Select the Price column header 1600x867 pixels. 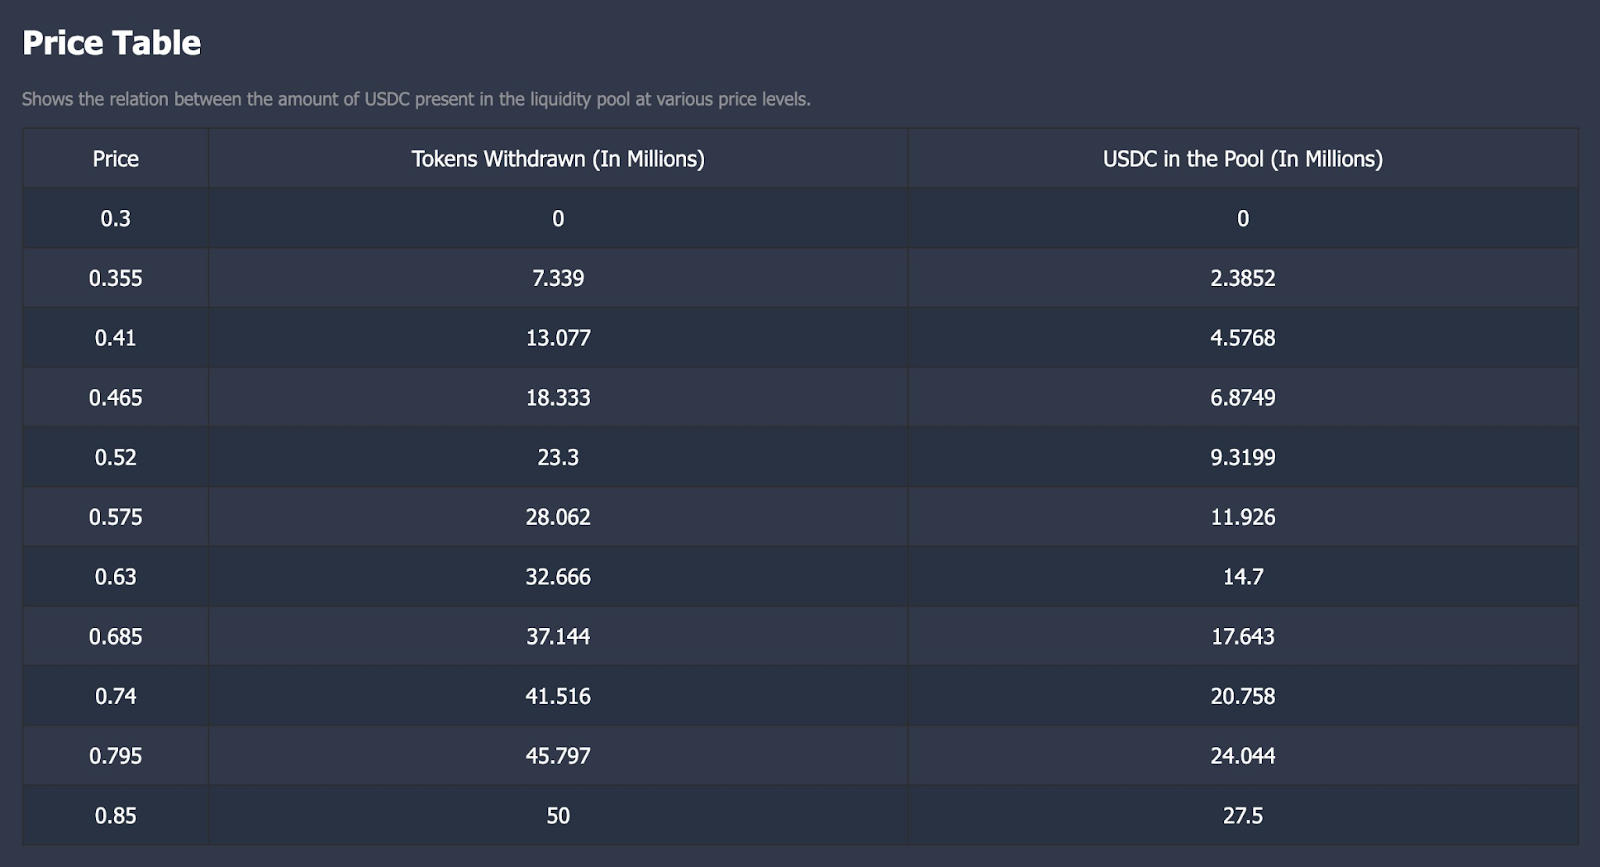(116, 159)
